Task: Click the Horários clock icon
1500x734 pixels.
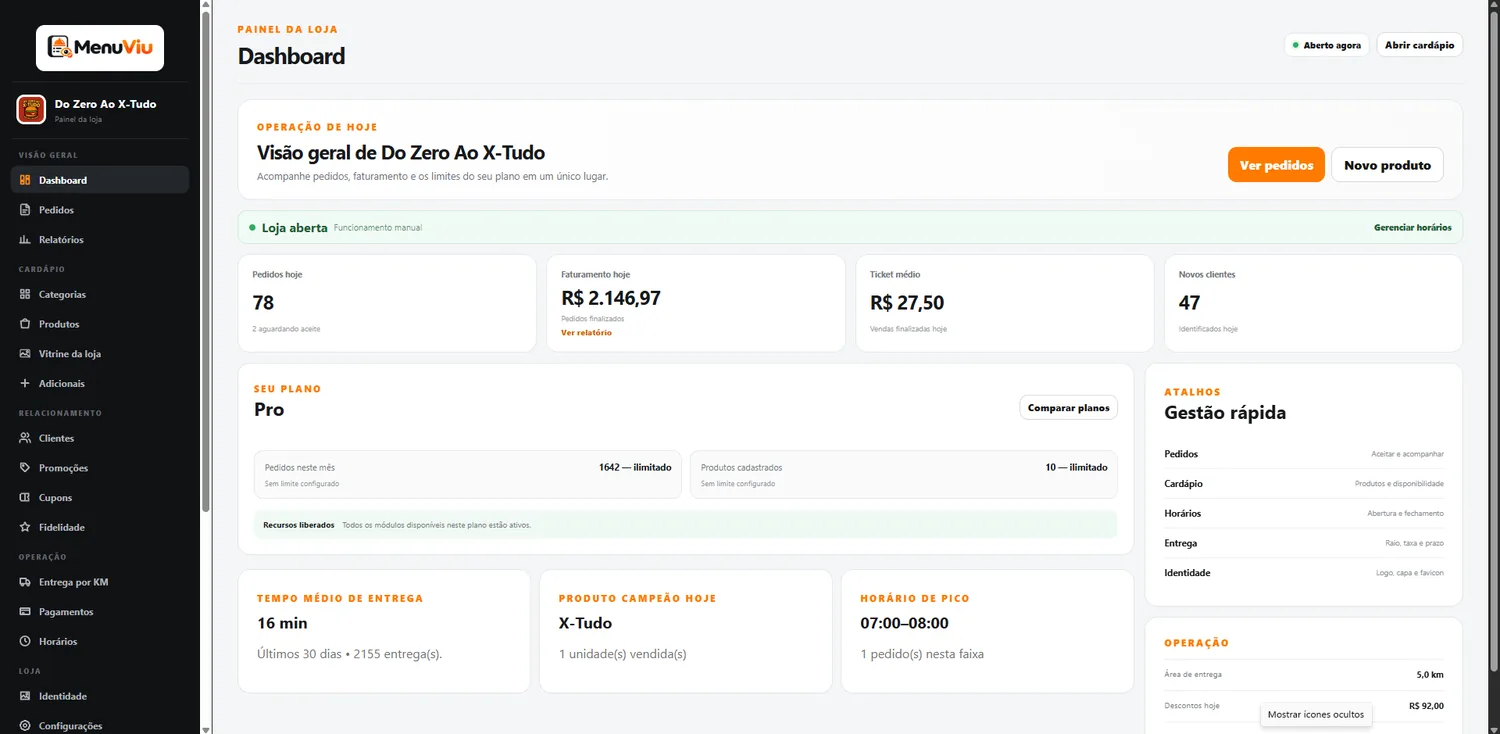Action: [25, 641]
